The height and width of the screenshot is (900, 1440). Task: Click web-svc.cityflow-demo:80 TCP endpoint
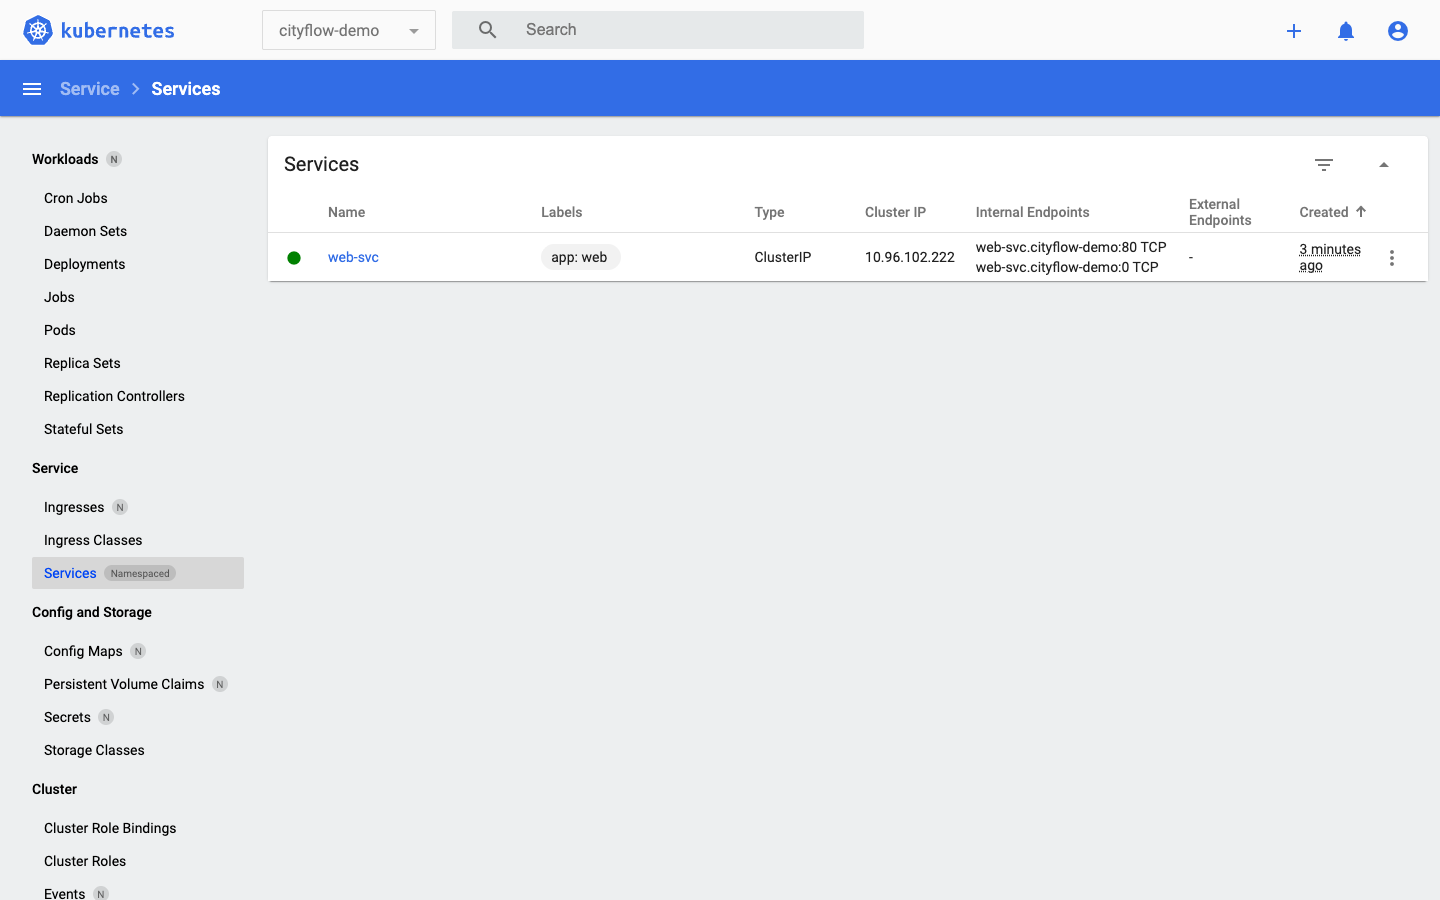[x=1071, y=247]
